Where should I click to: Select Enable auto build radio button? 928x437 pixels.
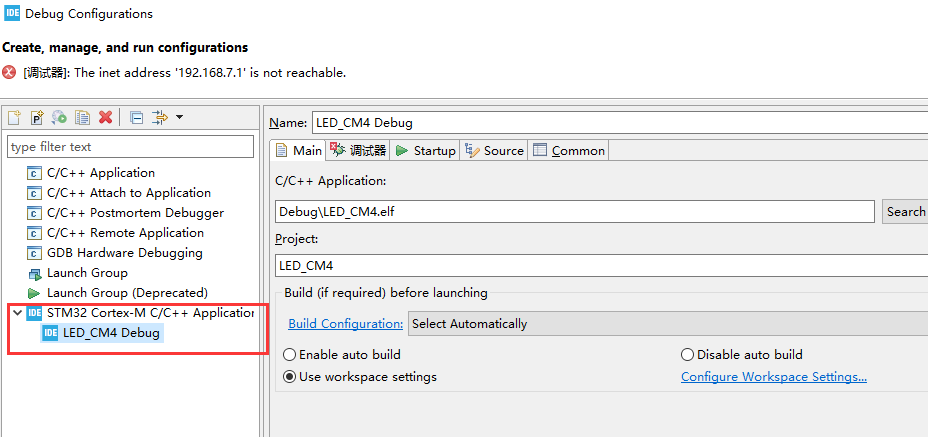[290, 355]
